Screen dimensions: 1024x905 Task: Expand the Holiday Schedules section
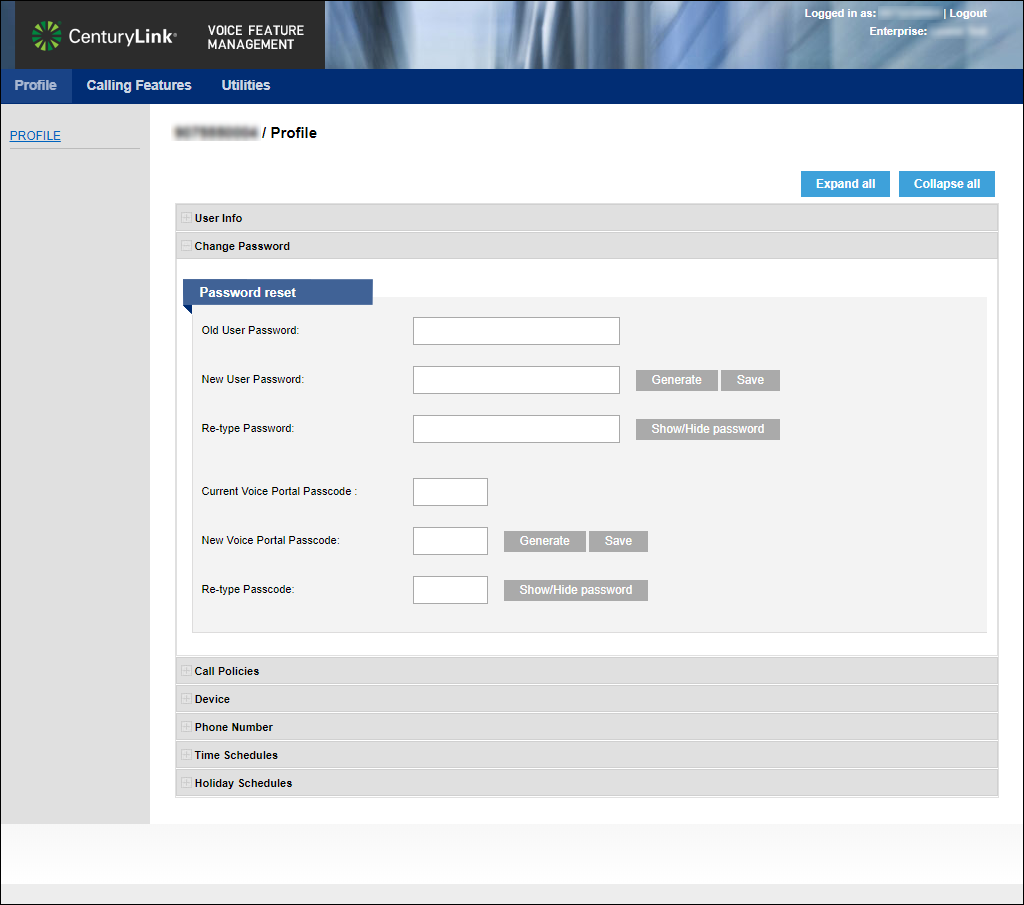coord(586,784)
